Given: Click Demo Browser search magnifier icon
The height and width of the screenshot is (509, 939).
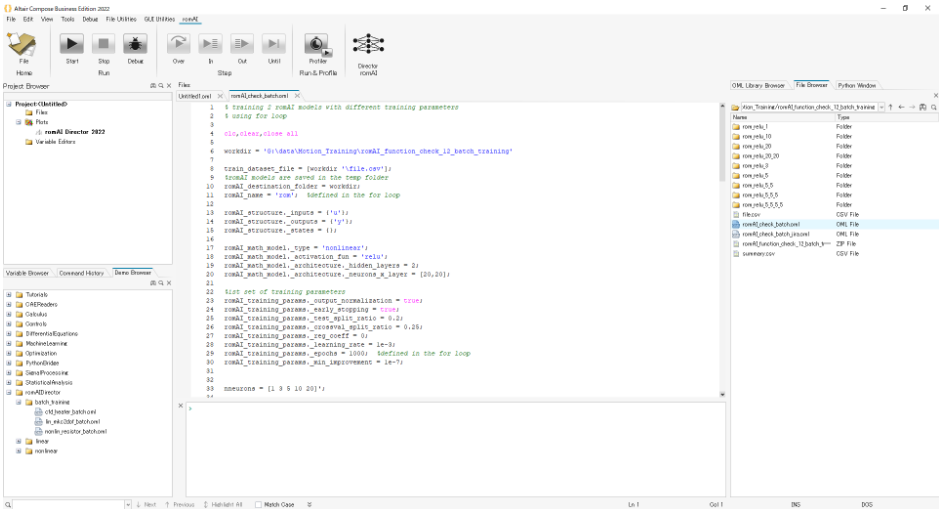Looking at the screenshot, I should [161, 283].
